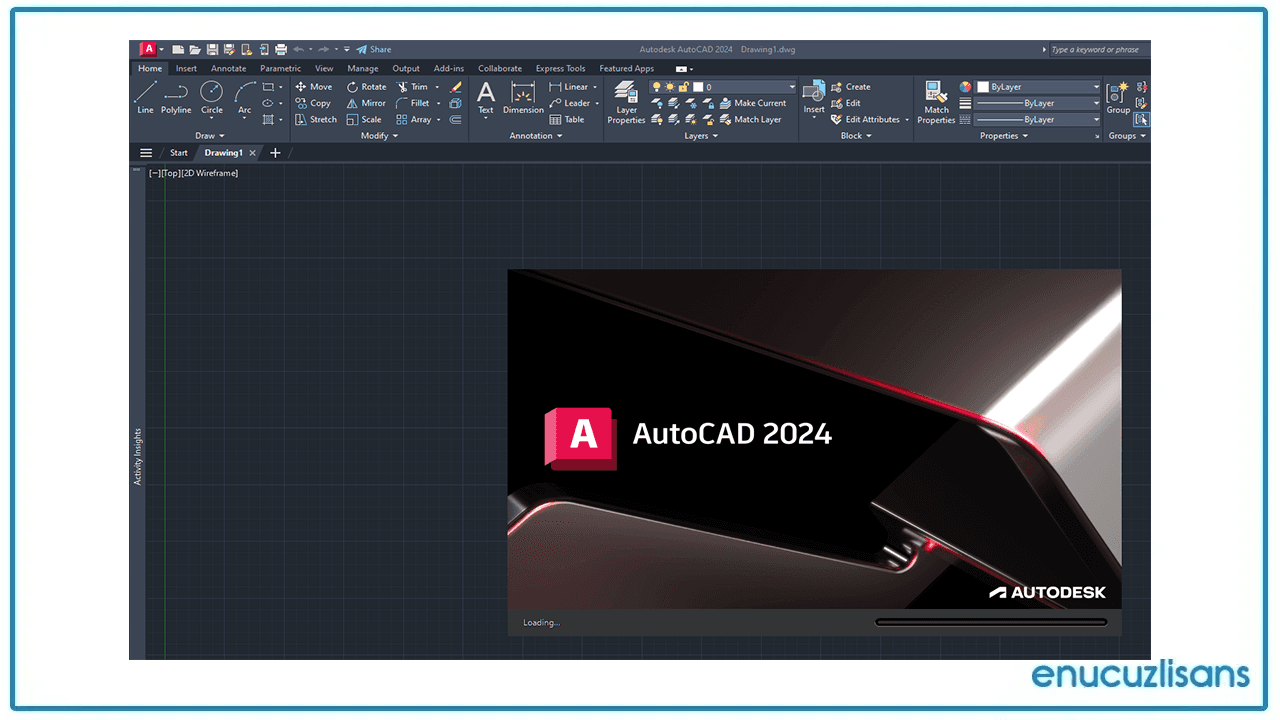Select the Arc tool
This screenshot has width=1280, height=720.
click(x=245, y=98)
